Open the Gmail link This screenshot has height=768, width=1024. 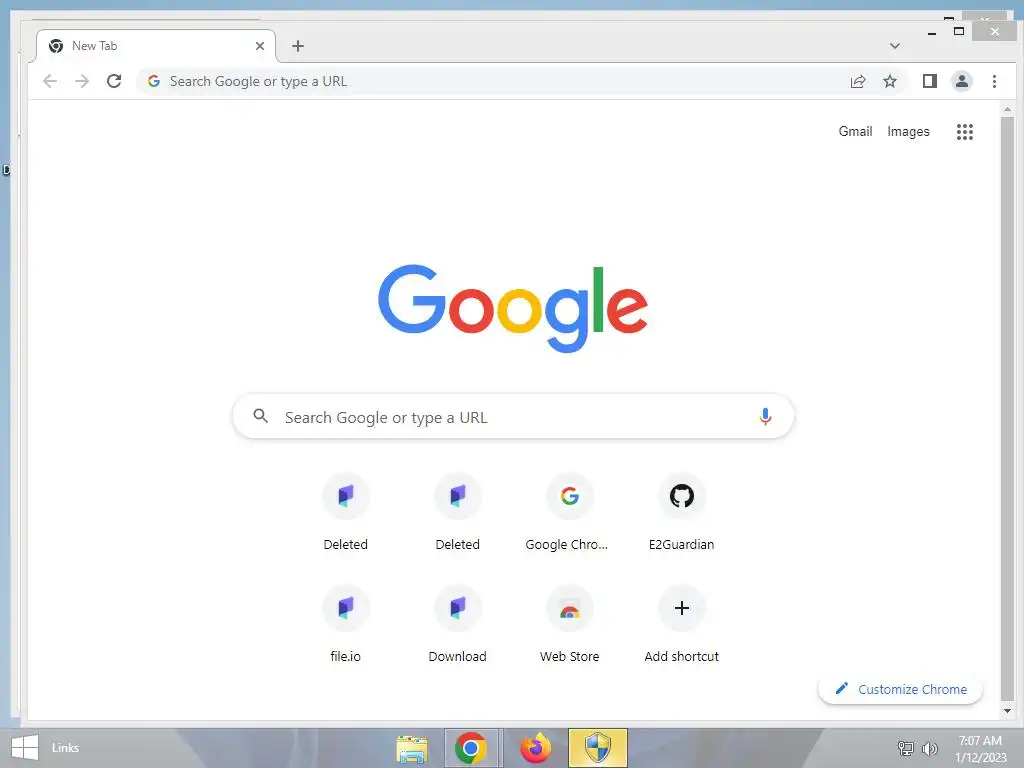[855, 131]
